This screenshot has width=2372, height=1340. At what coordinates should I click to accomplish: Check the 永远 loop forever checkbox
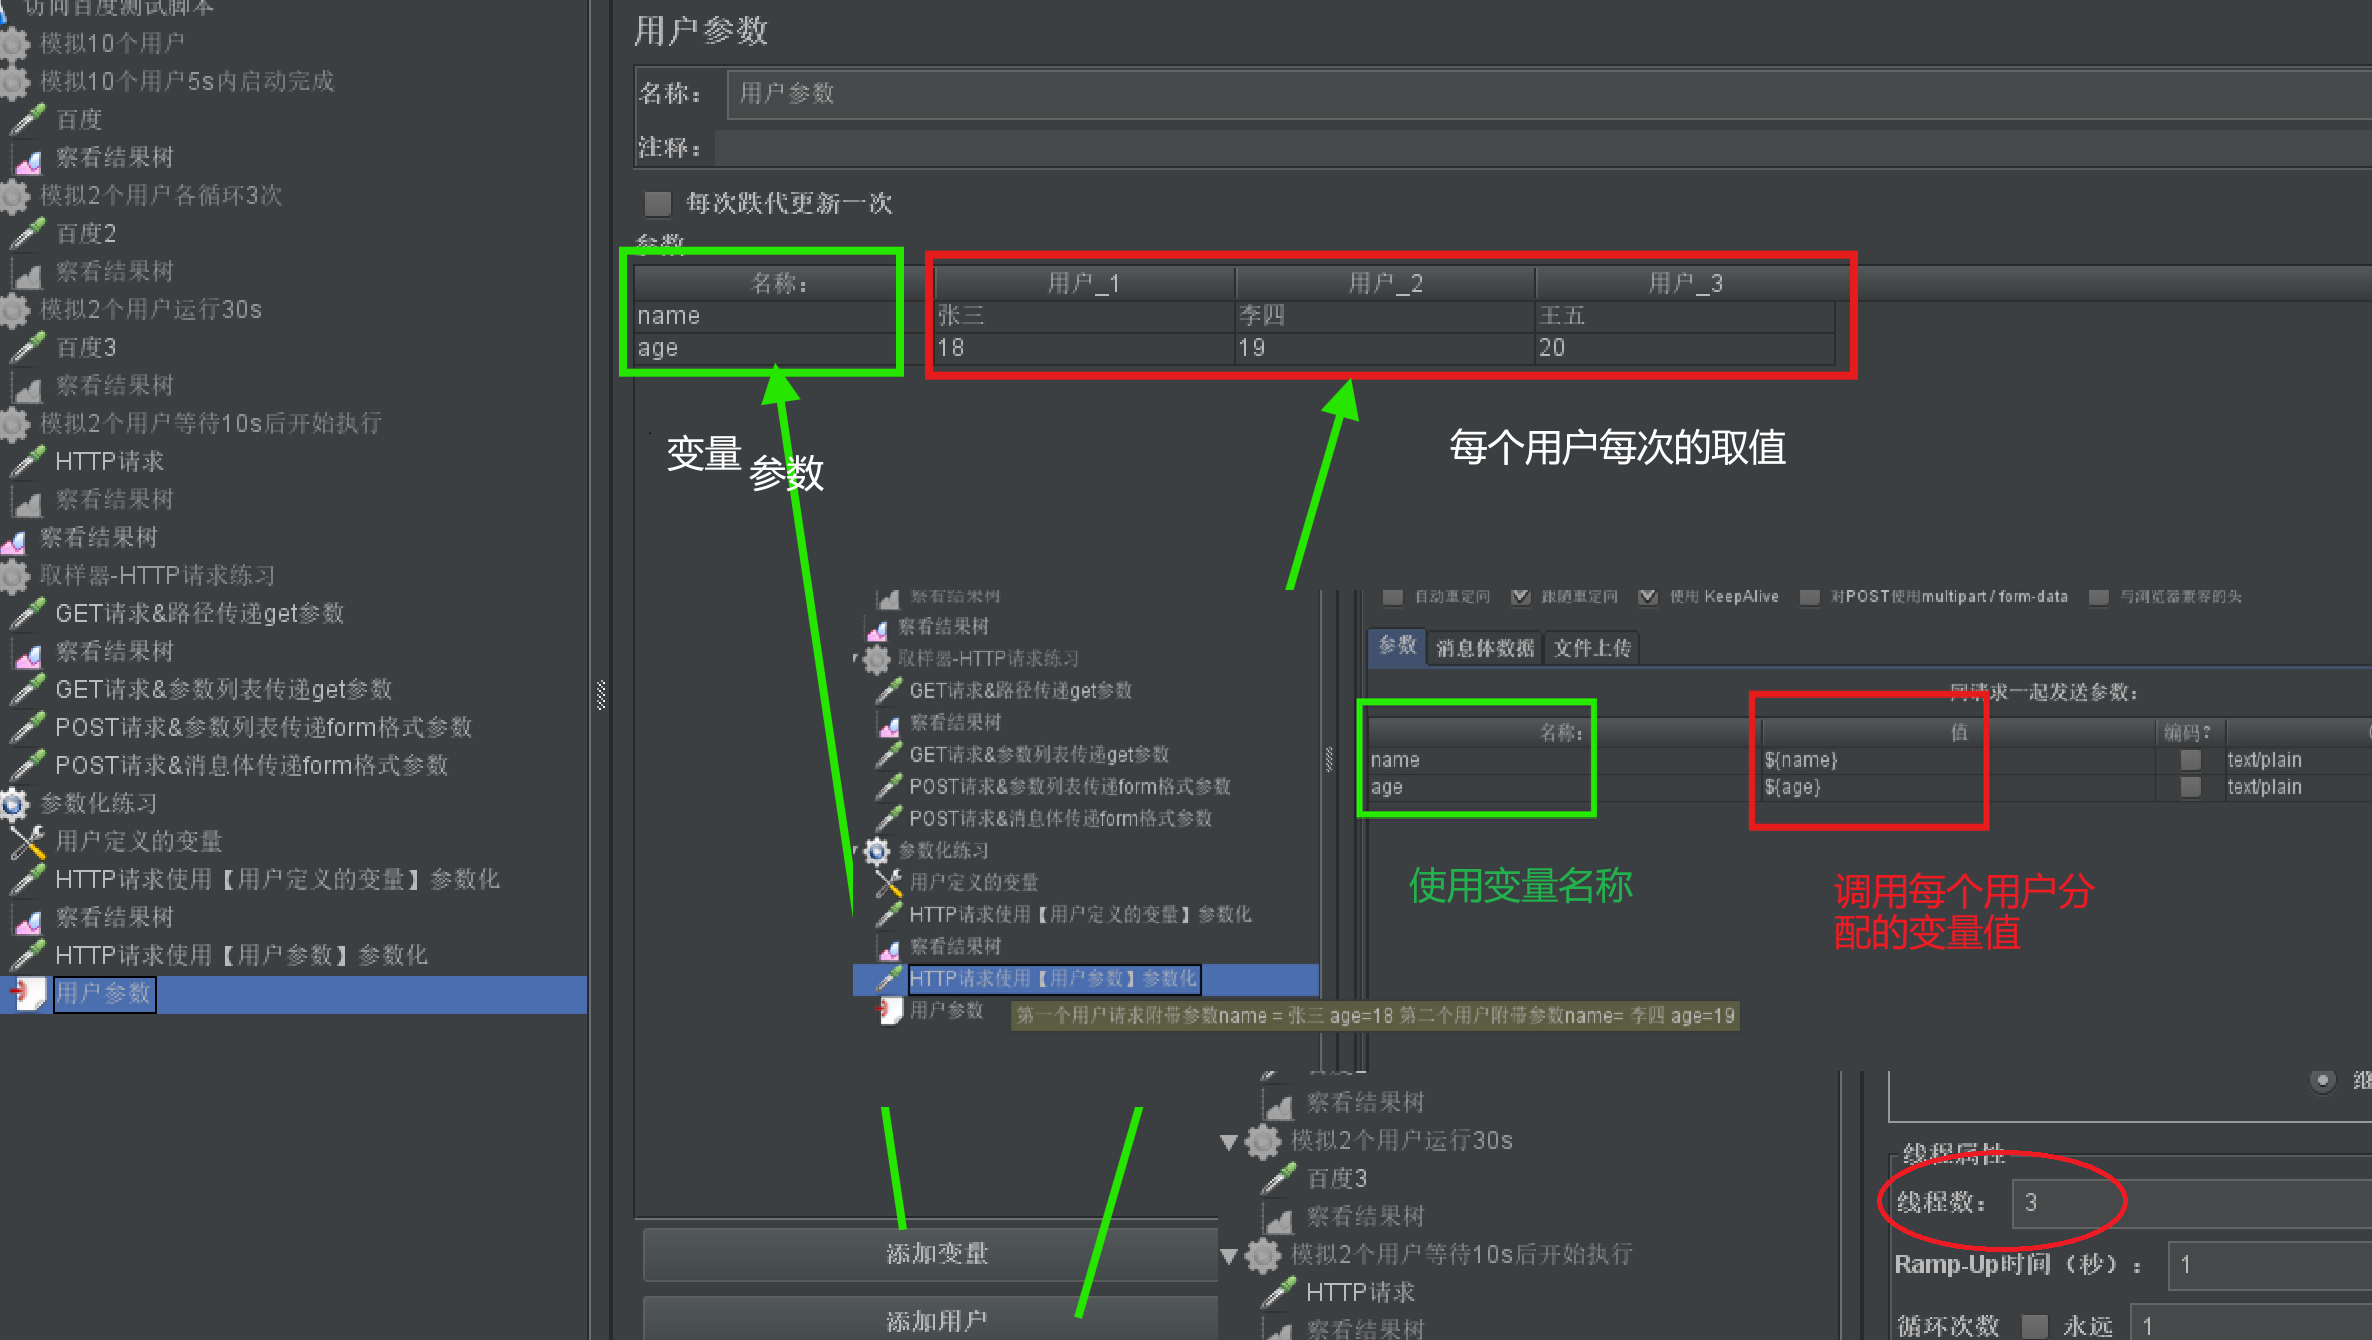(x=2033, y=1326)
